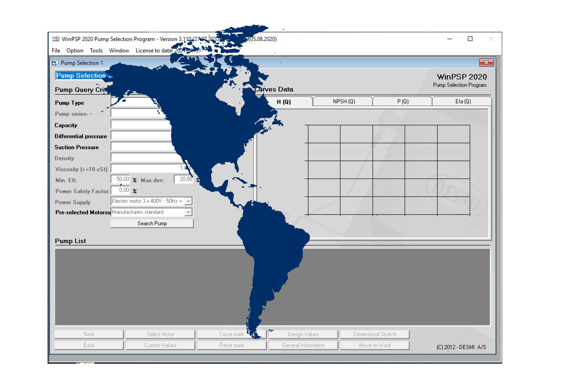
Task: Open the File menu
Action: [x=56, y=51]
